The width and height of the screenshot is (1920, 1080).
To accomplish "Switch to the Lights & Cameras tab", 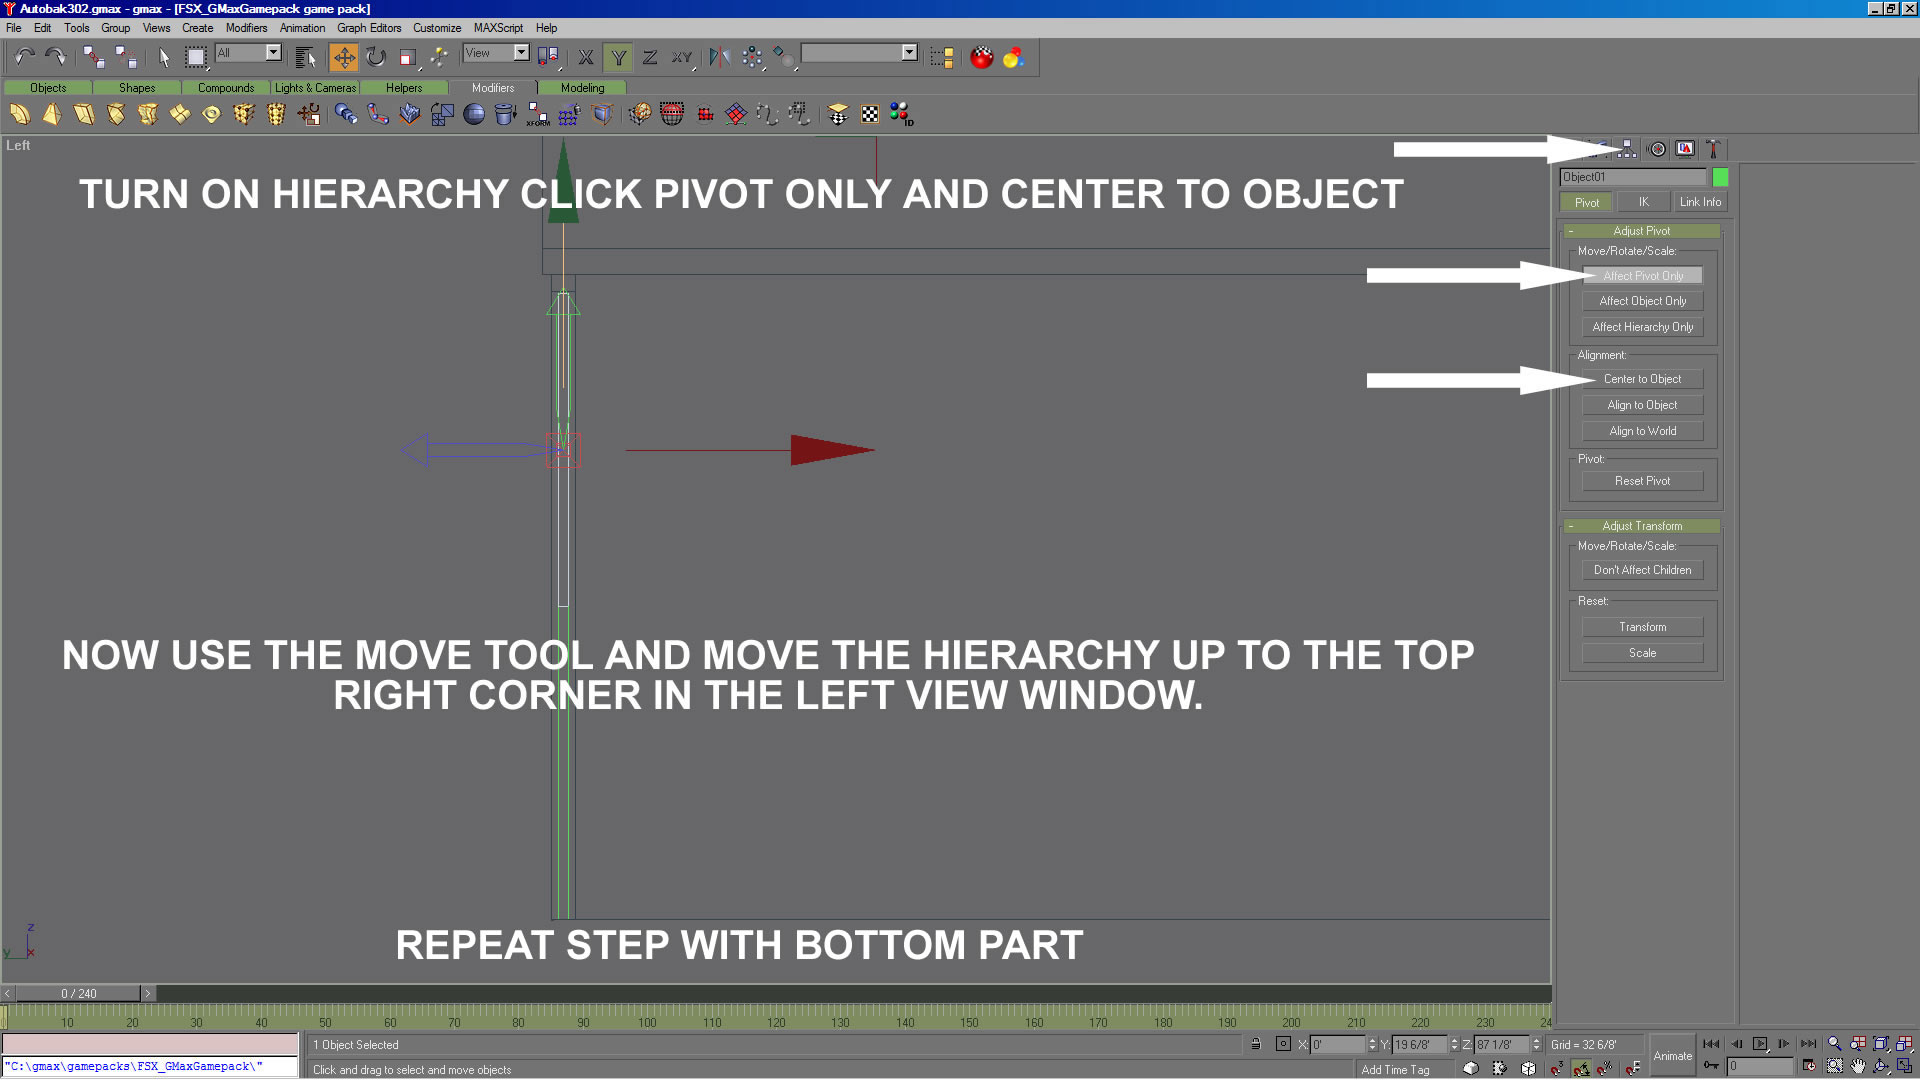I will coord(315,88).
